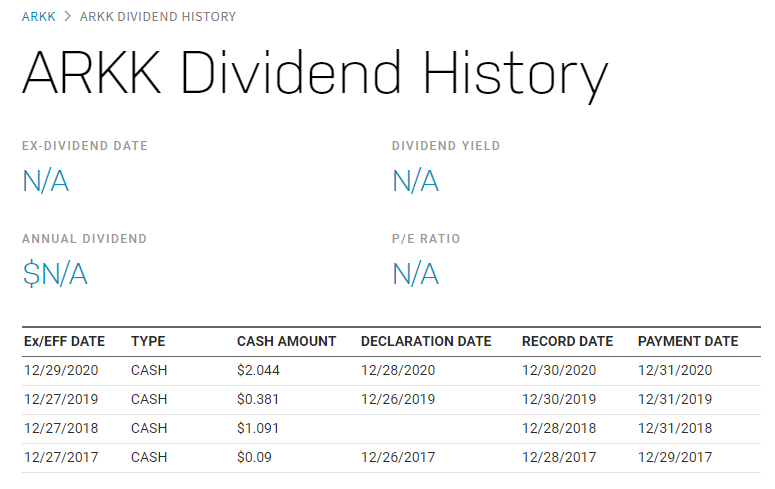Select record date 12/30/2019

coord(559,400)
